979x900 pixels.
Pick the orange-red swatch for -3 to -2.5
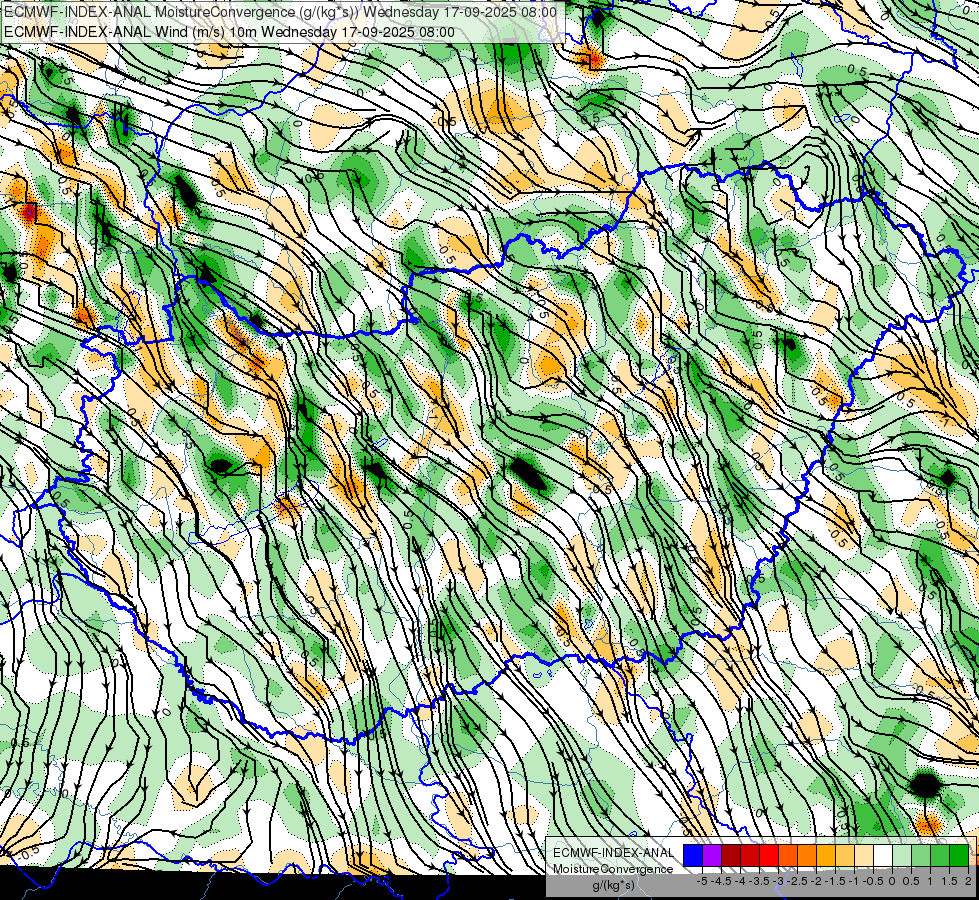click(788, 856)
